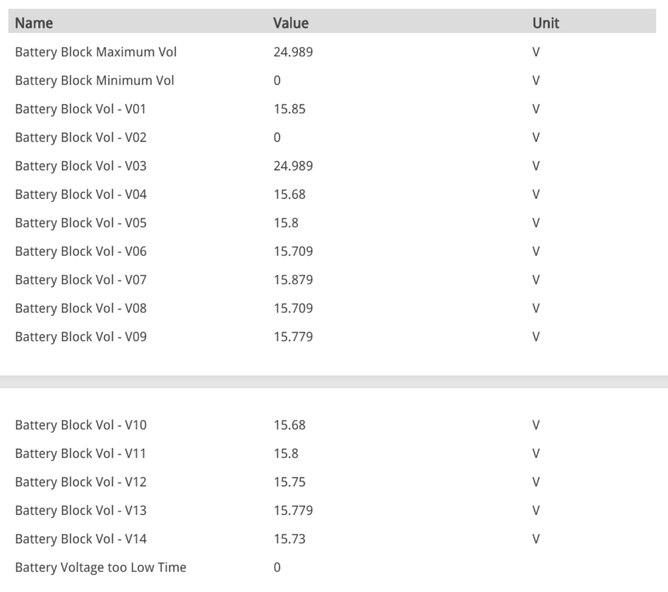Click the Battery Block Vol - V06 label
The image size is (668, 592).
(x=81, y=251)
